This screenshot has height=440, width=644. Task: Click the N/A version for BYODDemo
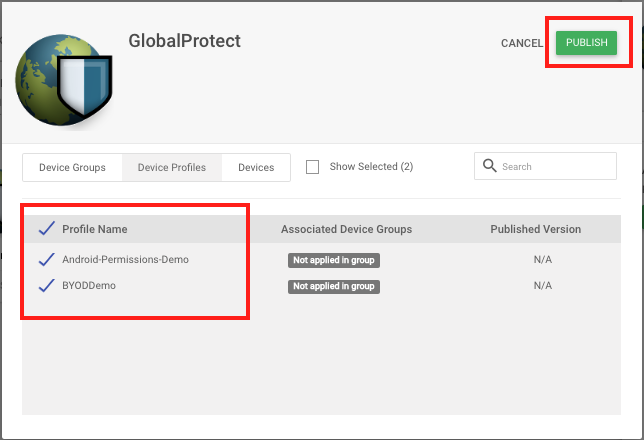pyautogui.click(x=543, y=286)
